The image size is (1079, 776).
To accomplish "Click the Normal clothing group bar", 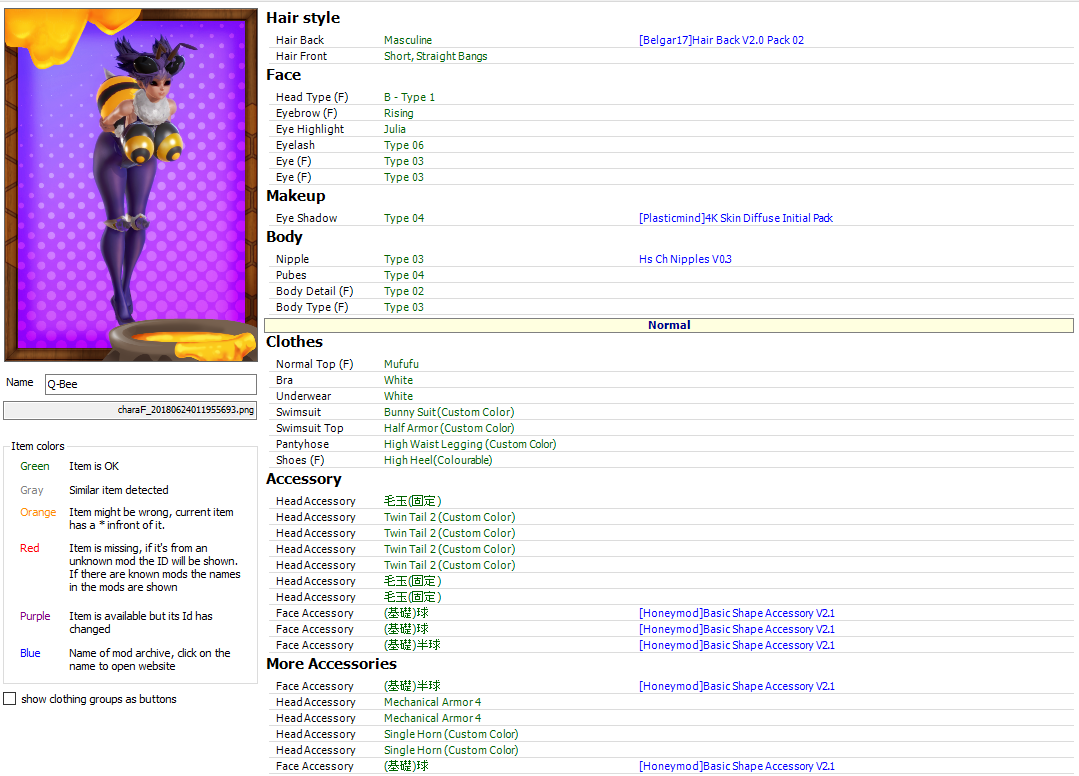I will (669, 325).
